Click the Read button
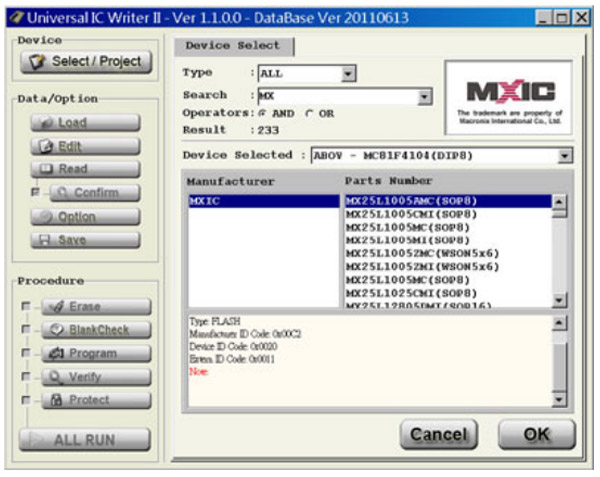Viewport: 600px width, 477px height. (85, 169)
